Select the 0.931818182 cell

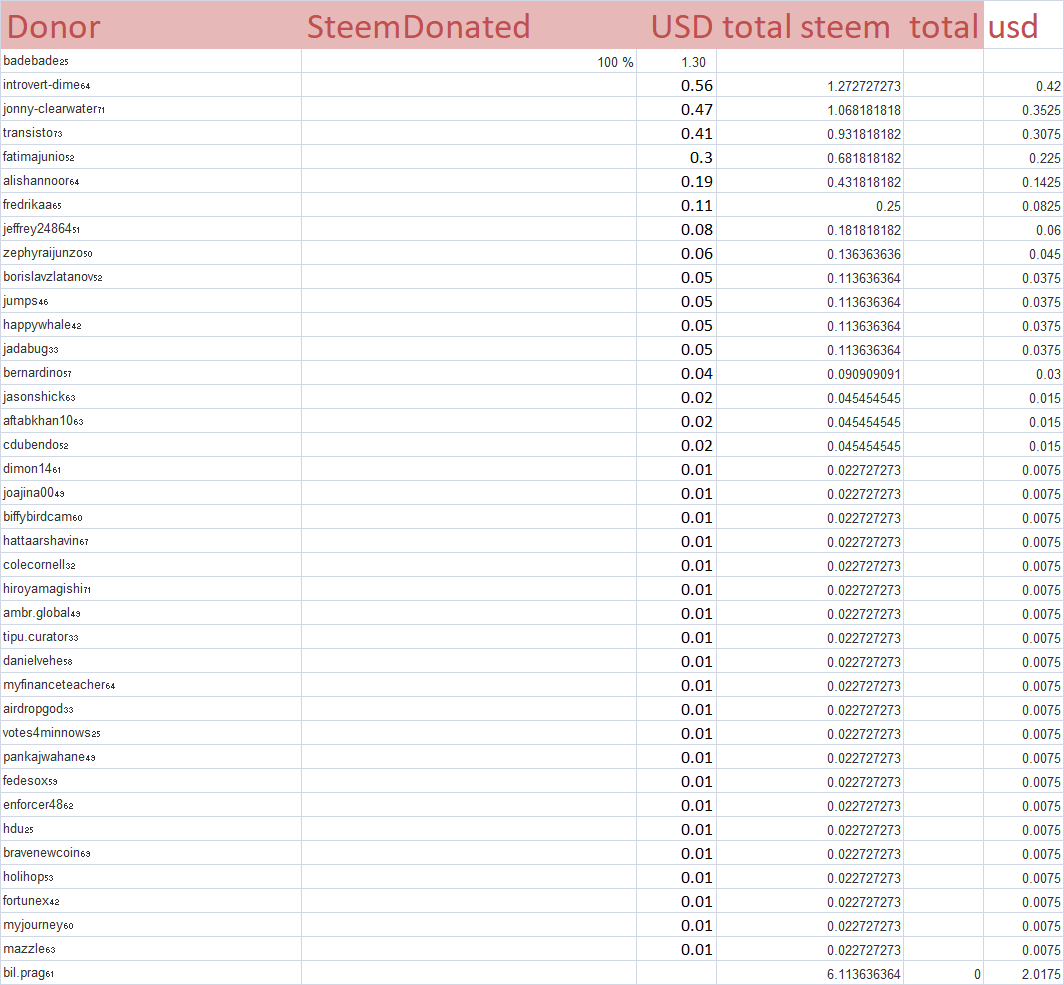click(x=810, y=133)
